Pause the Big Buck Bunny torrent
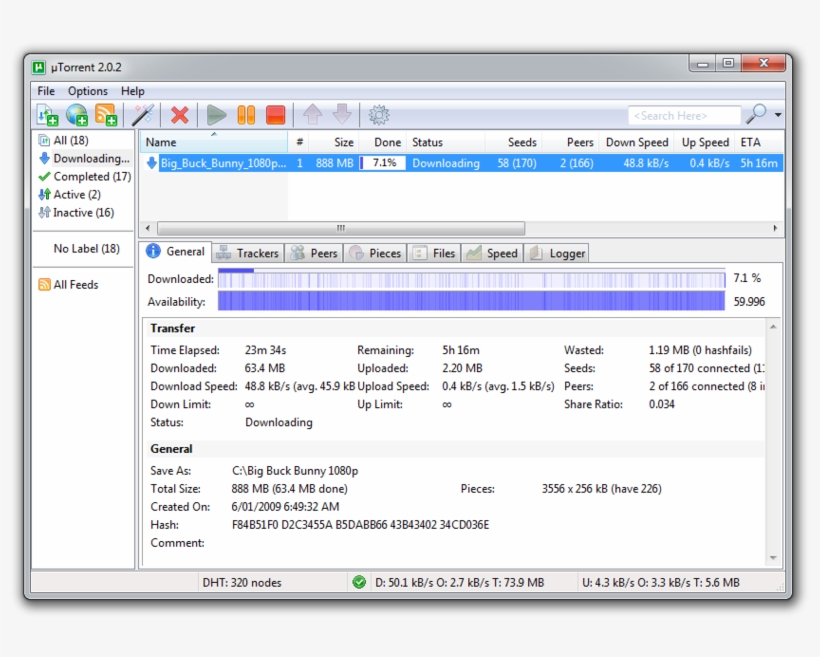The image size is (820, 657). pyautogui.click(x=246, y=114)
